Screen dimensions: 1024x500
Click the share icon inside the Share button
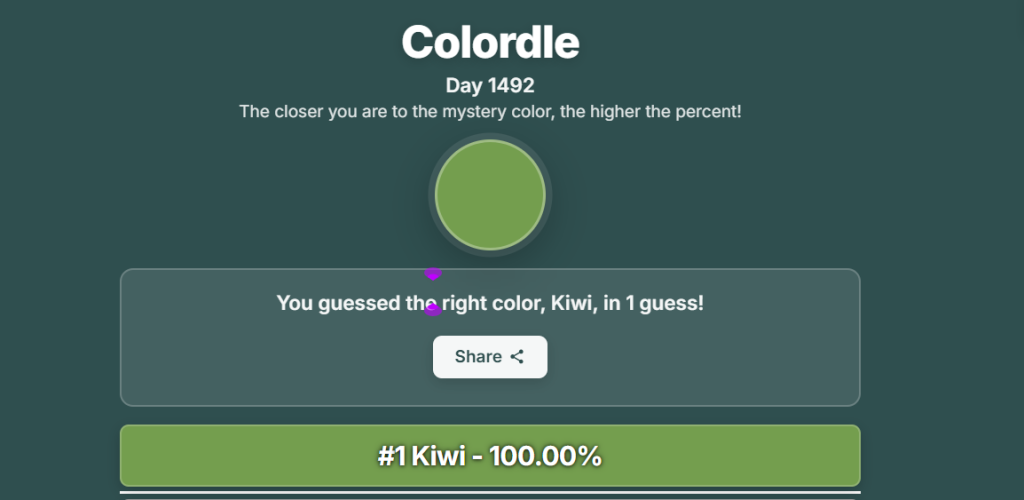pos(517,357)
